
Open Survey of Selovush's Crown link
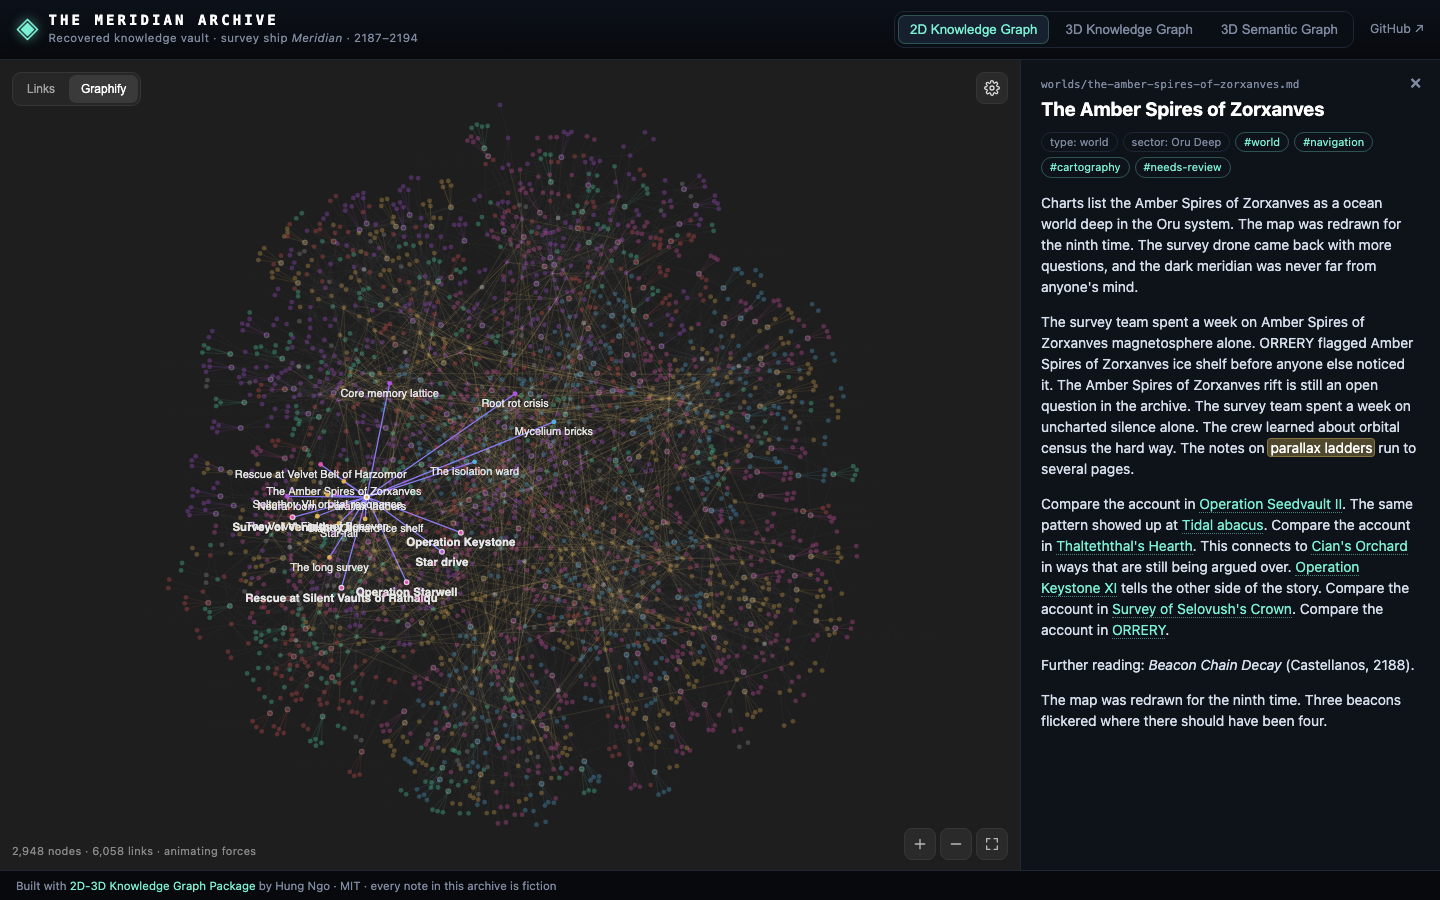[1202, 609]
